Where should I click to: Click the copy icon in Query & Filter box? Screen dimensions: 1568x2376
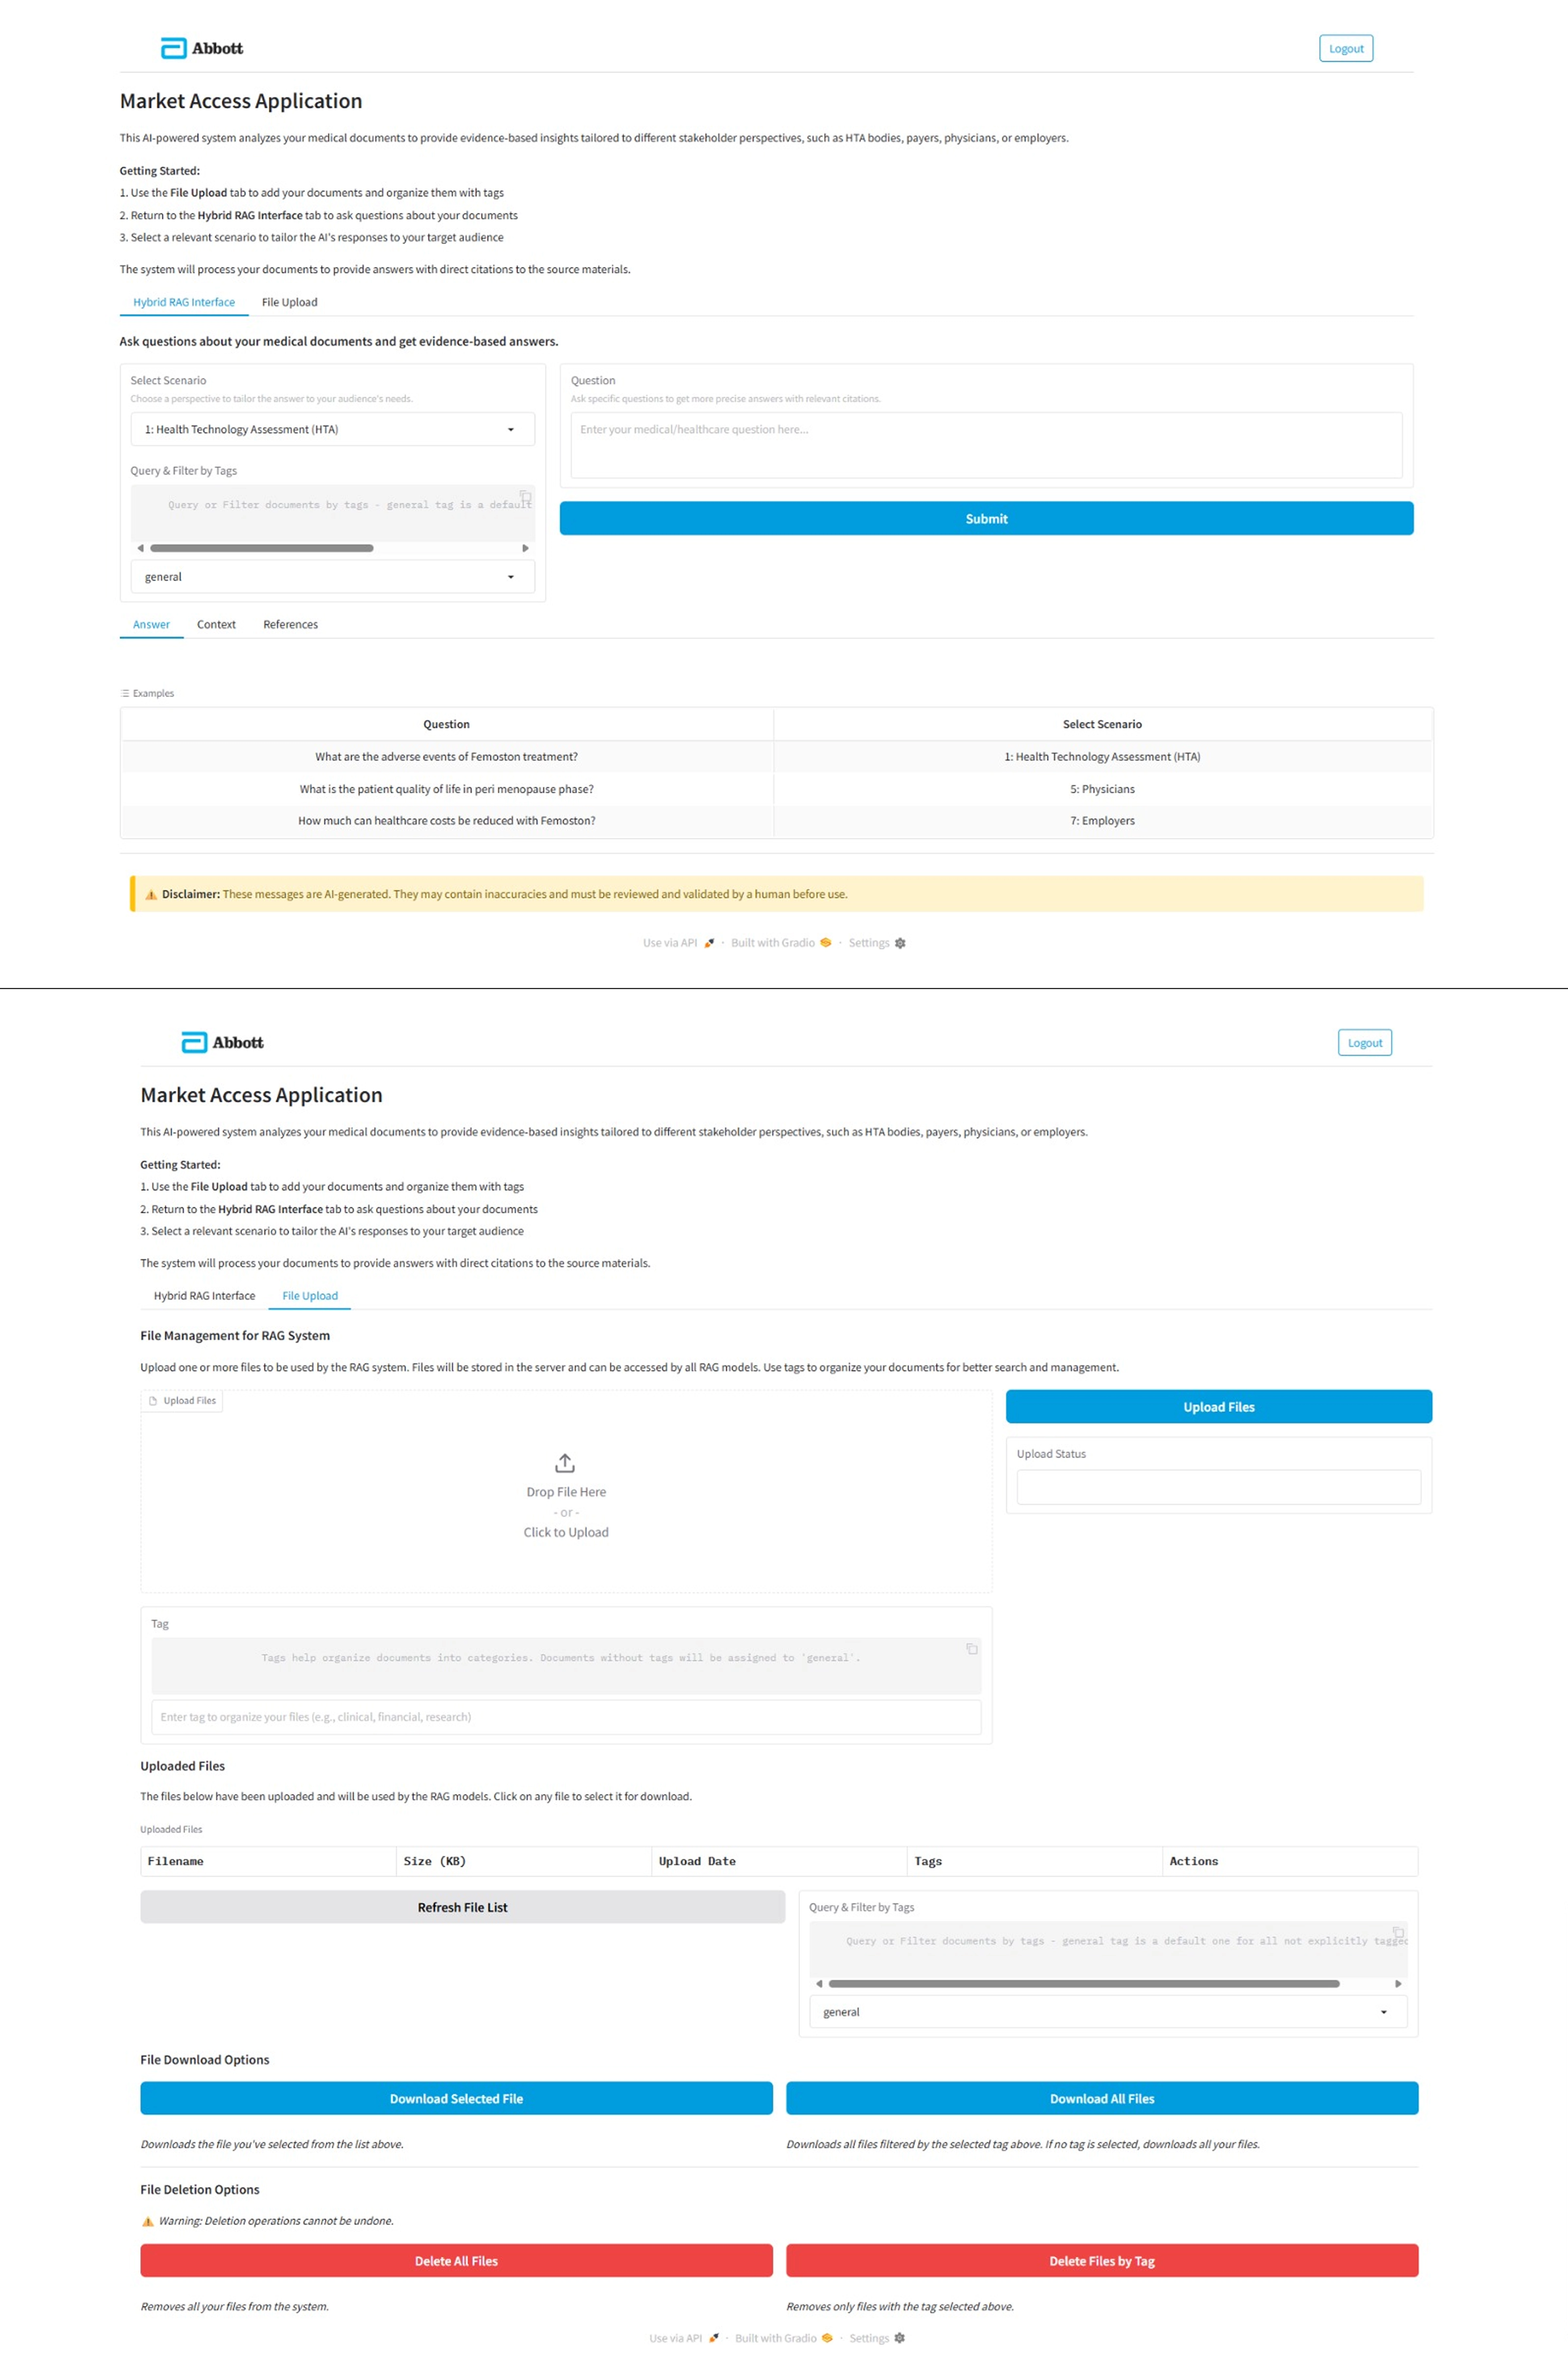(525, 496)
